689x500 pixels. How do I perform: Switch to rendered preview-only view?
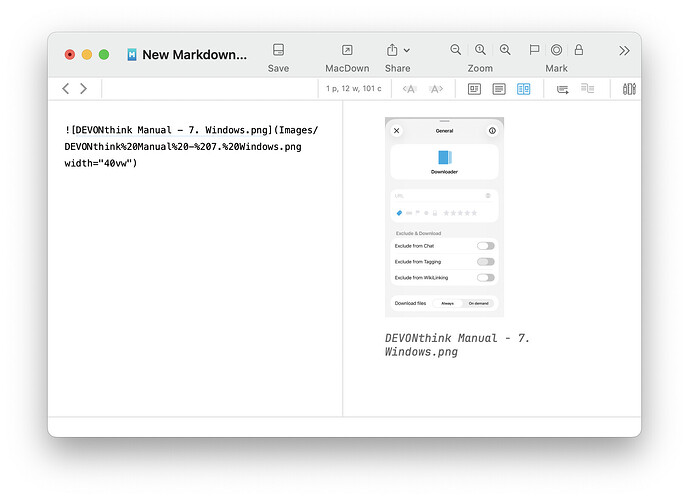coord(474,89)
